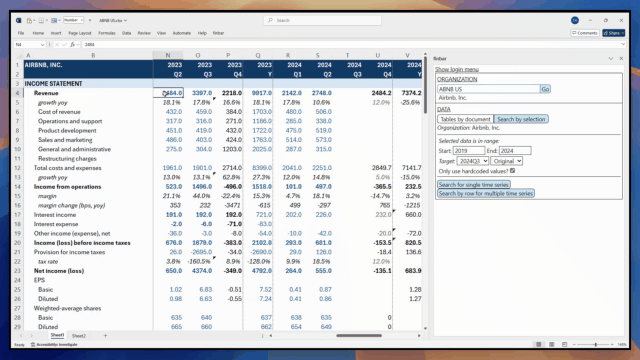640x360 pixels.
Task: Select the Tables by document toggle
Action: tap(465, 119)
